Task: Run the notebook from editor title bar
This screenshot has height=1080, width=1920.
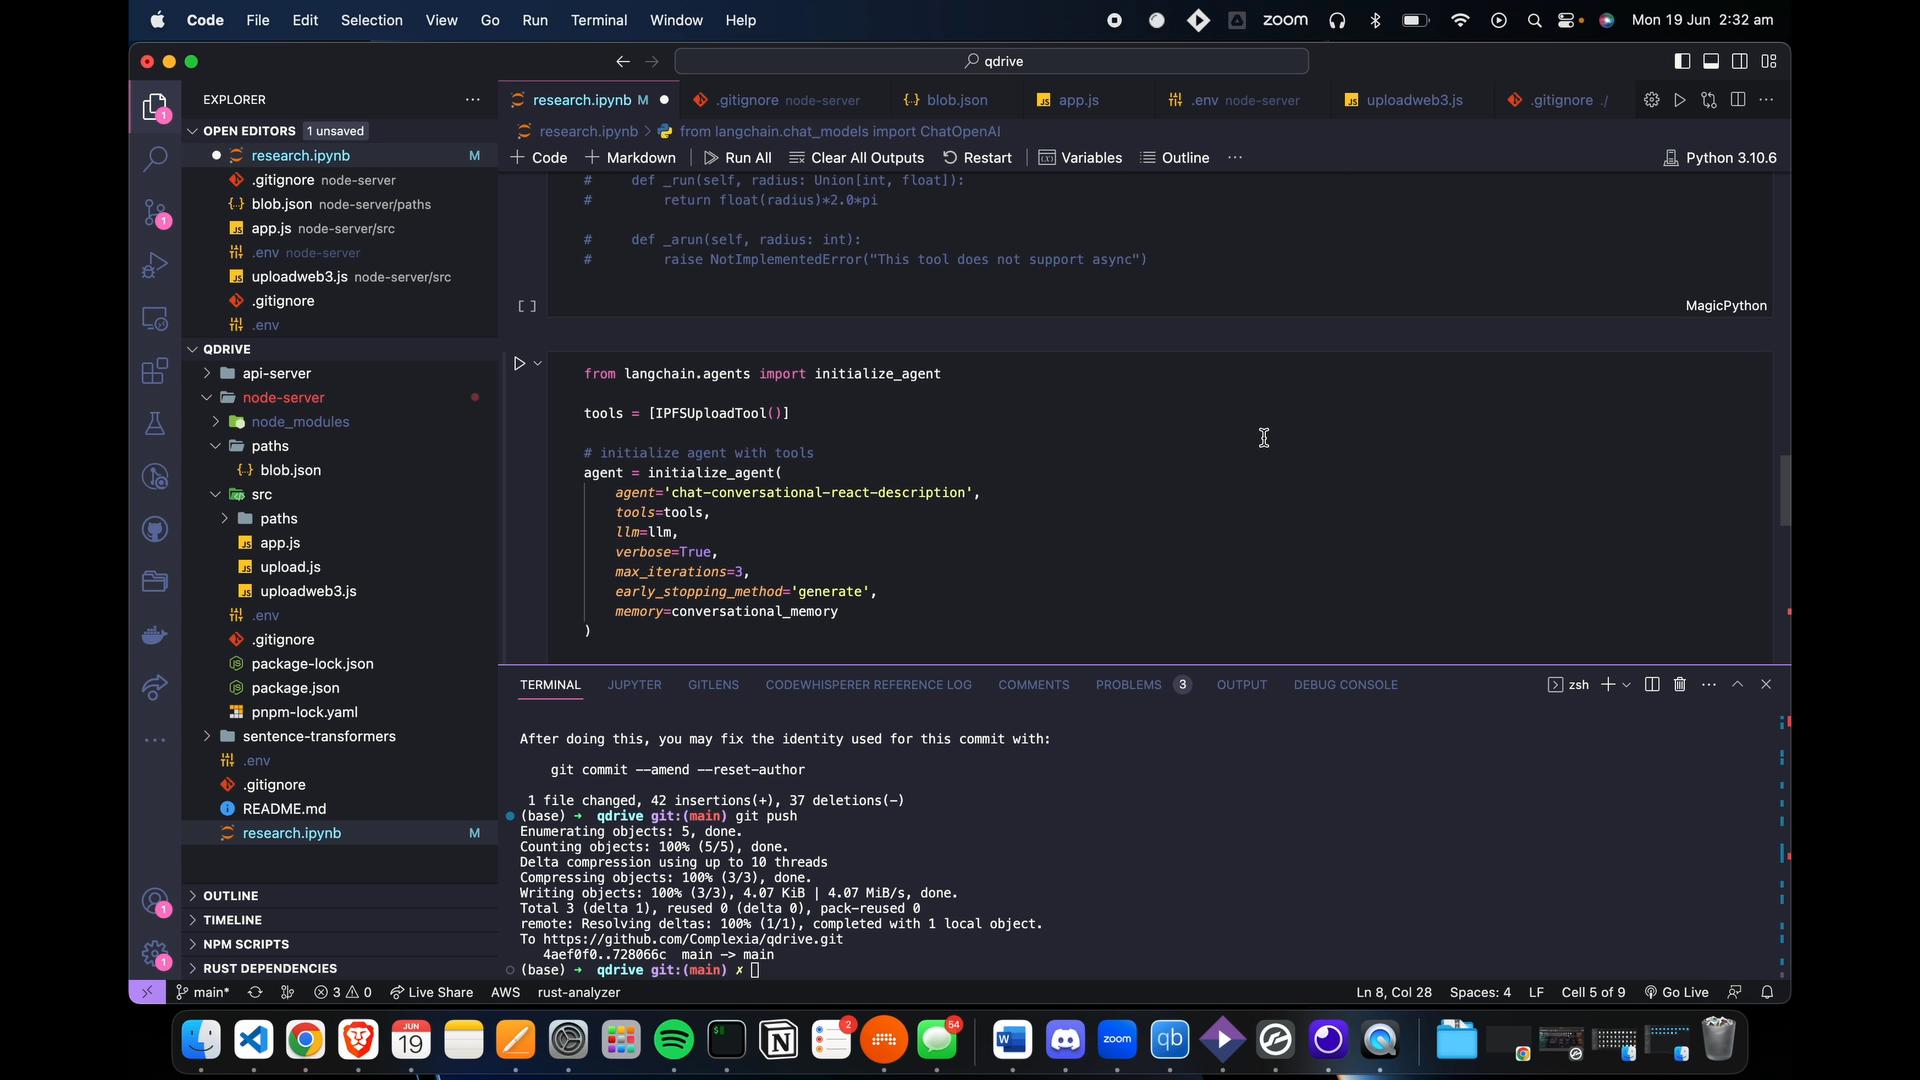Action: (x=1680, y=100)
